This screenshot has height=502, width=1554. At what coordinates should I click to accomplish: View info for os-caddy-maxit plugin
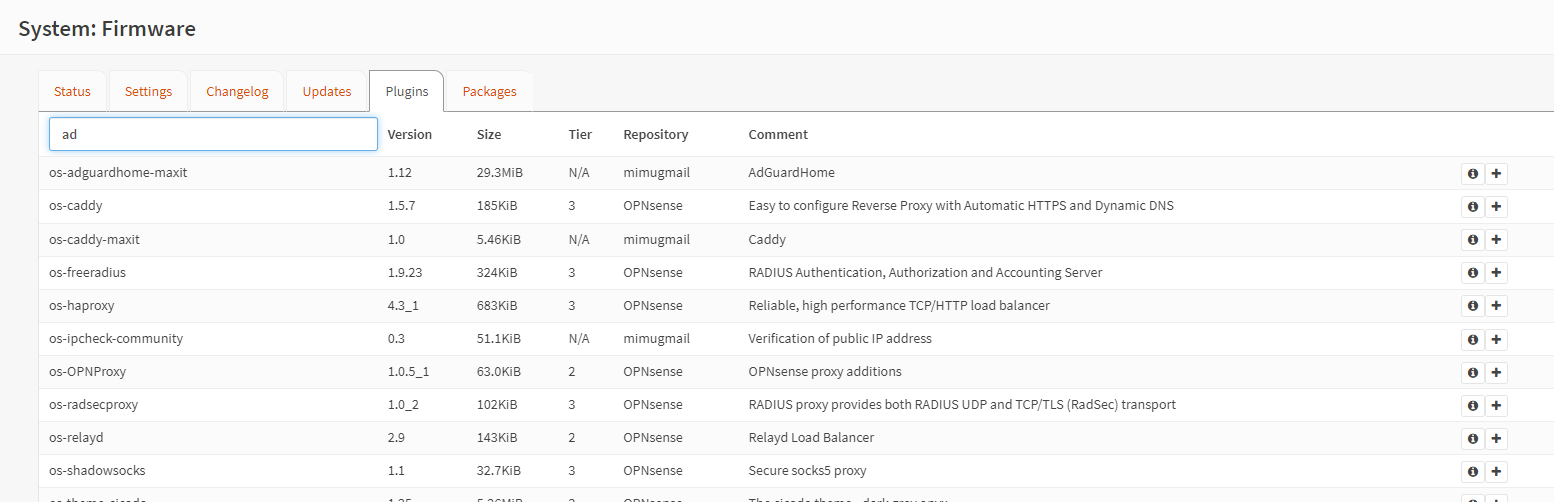tap(1472, 240)
